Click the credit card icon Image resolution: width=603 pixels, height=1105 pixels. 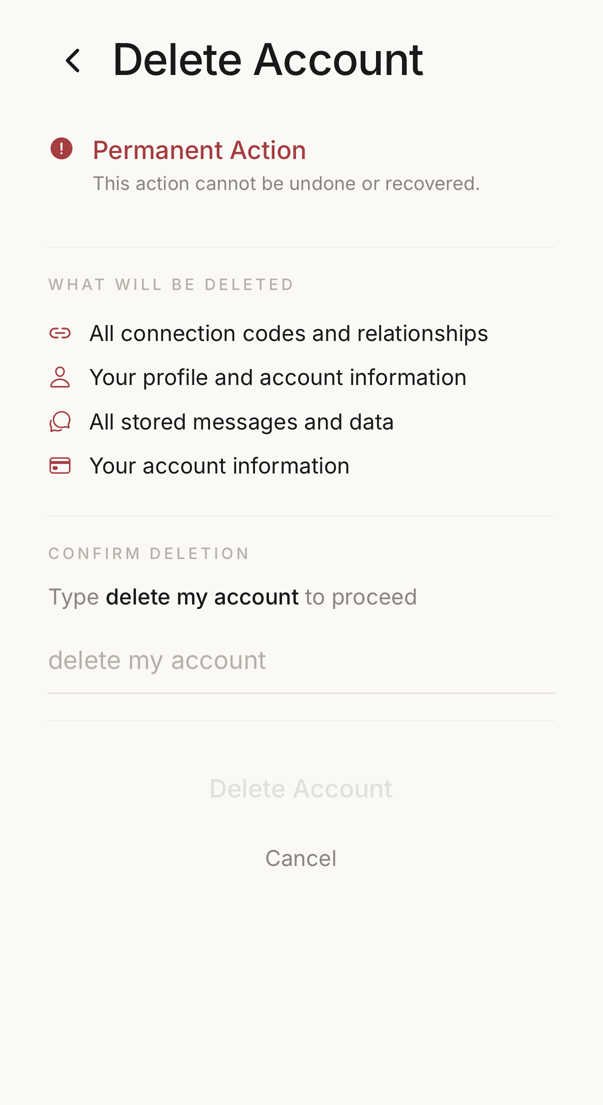click(x=60, y=466)
